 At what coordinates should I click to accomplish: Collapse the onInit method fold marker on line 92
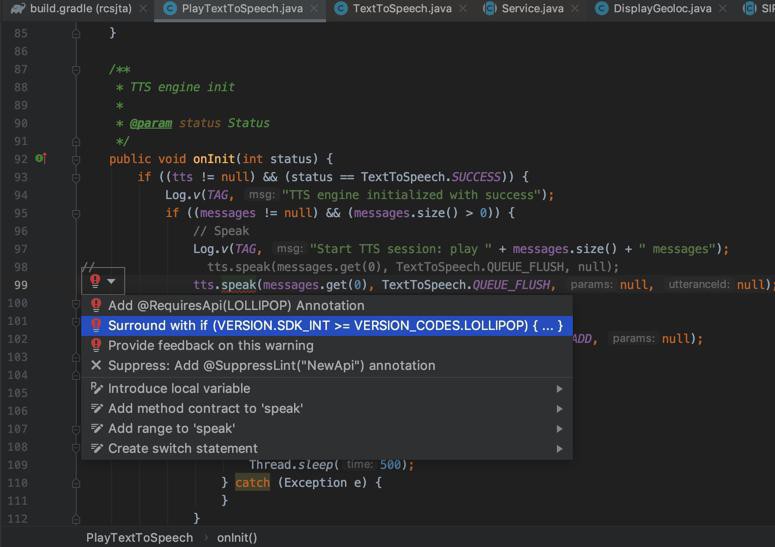pyautogui.click(x=76, y=160)
